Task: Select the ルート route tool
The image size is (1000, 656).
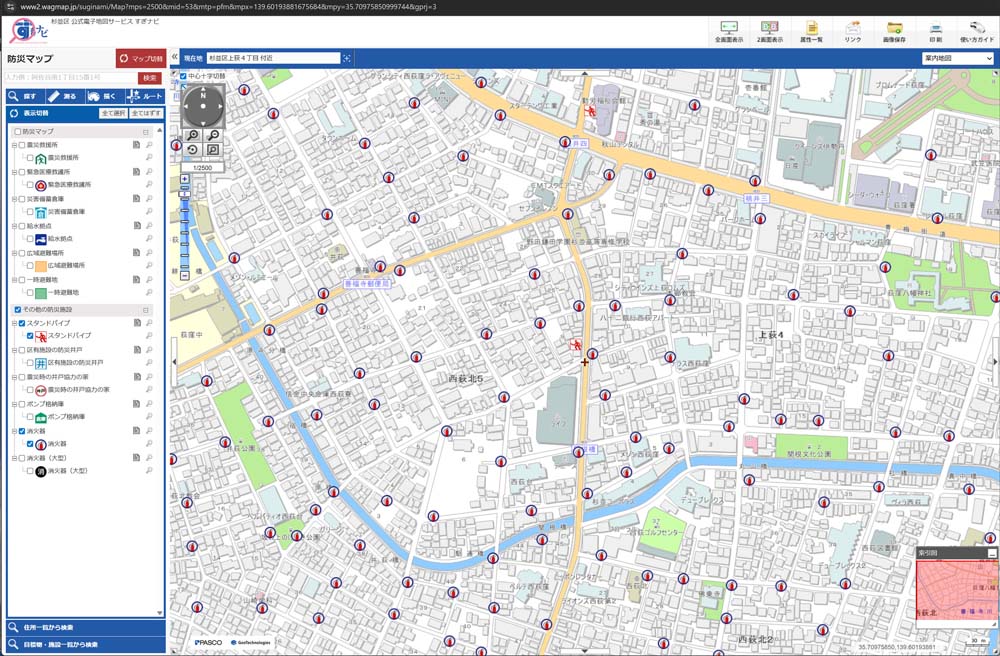Action: coord(145,96)
